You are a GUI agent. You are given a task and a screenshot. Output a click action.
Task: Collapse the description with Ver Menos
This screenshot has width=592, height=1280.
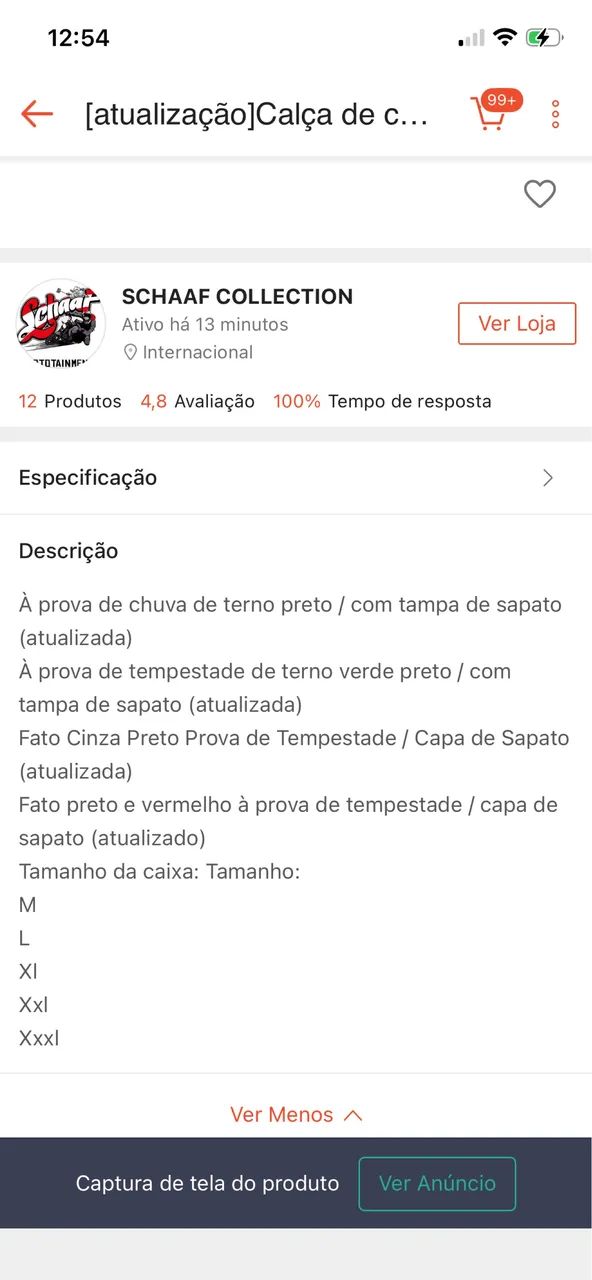click(x=296, y=1114)
